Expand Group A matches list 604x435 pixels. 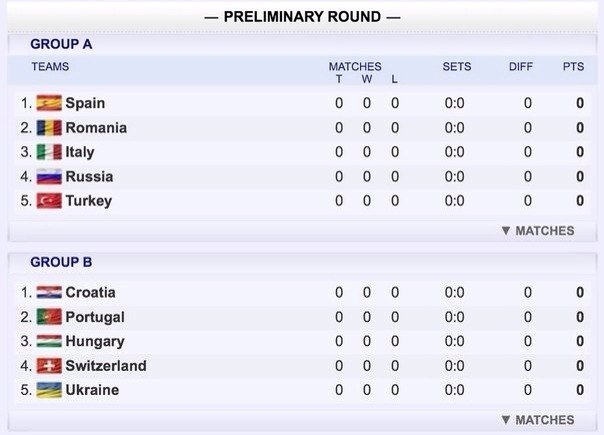point(538,231)
